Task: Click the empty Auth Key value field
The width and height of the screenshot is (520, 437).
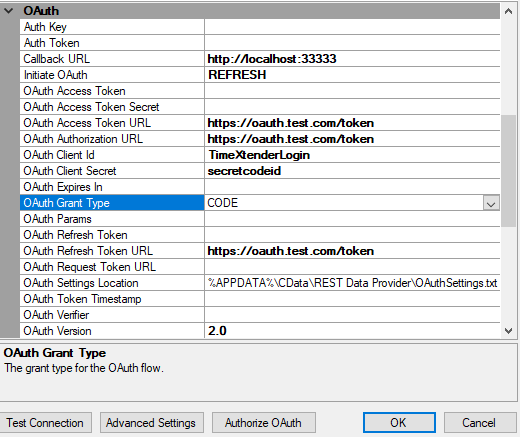Action: pos(352,27)
